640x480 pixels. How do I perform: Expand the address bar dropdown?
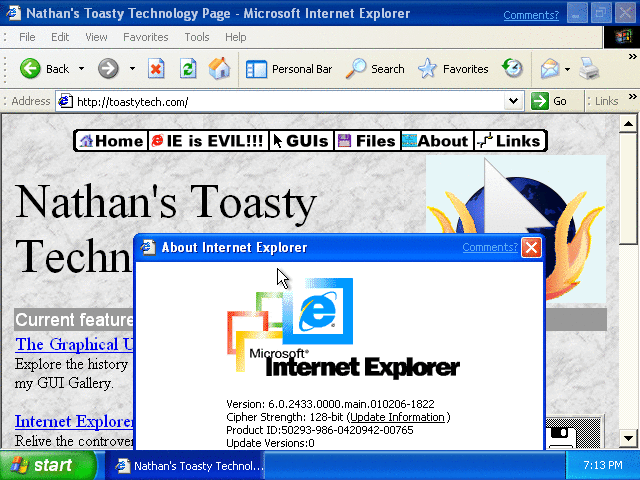coord(513,101)
